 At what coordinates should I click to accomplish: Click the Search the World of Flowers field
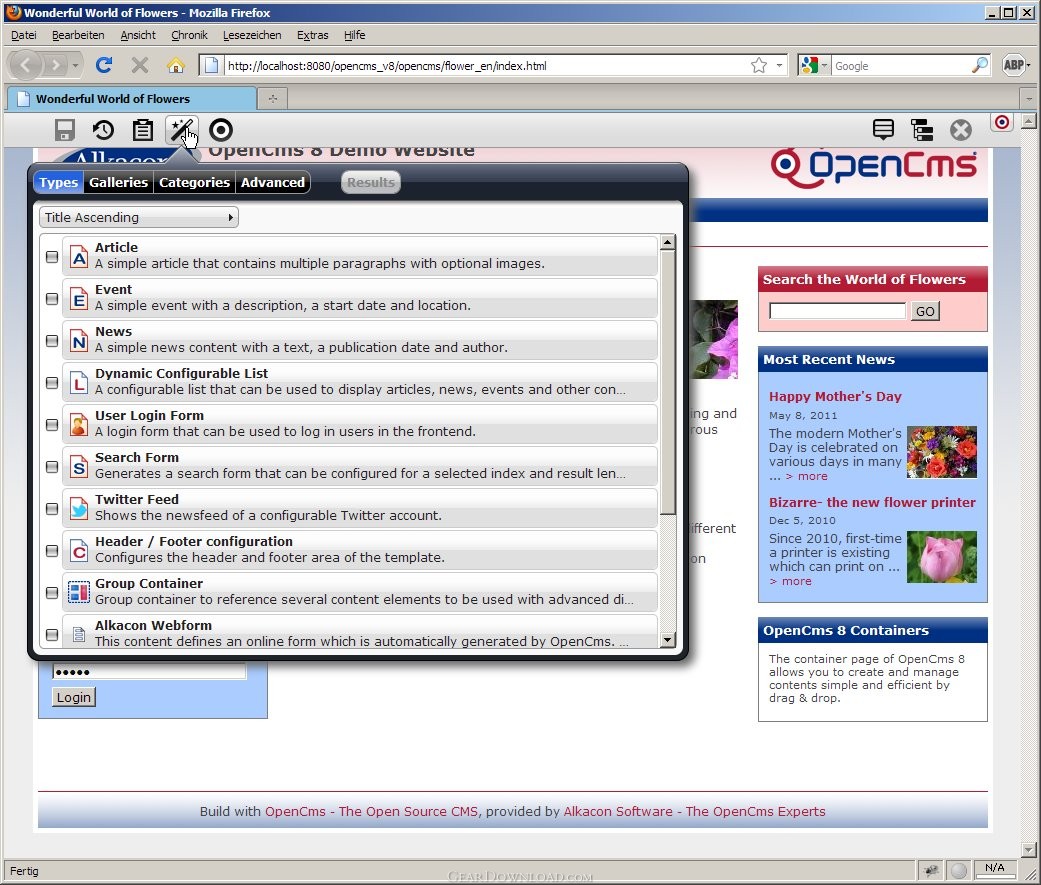point(837,311)
